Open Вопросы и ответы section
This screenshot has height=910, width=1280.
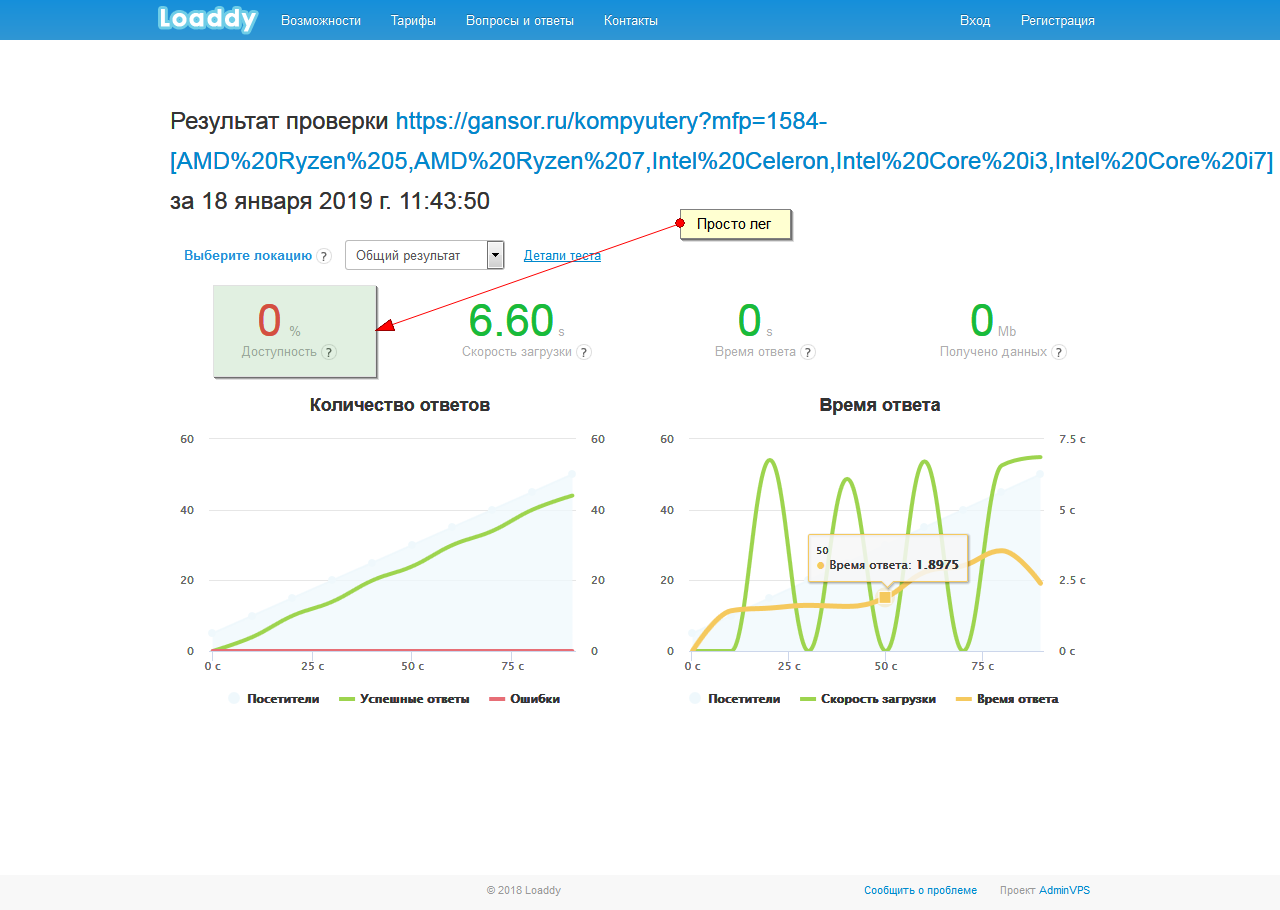[x=520, y=20]
